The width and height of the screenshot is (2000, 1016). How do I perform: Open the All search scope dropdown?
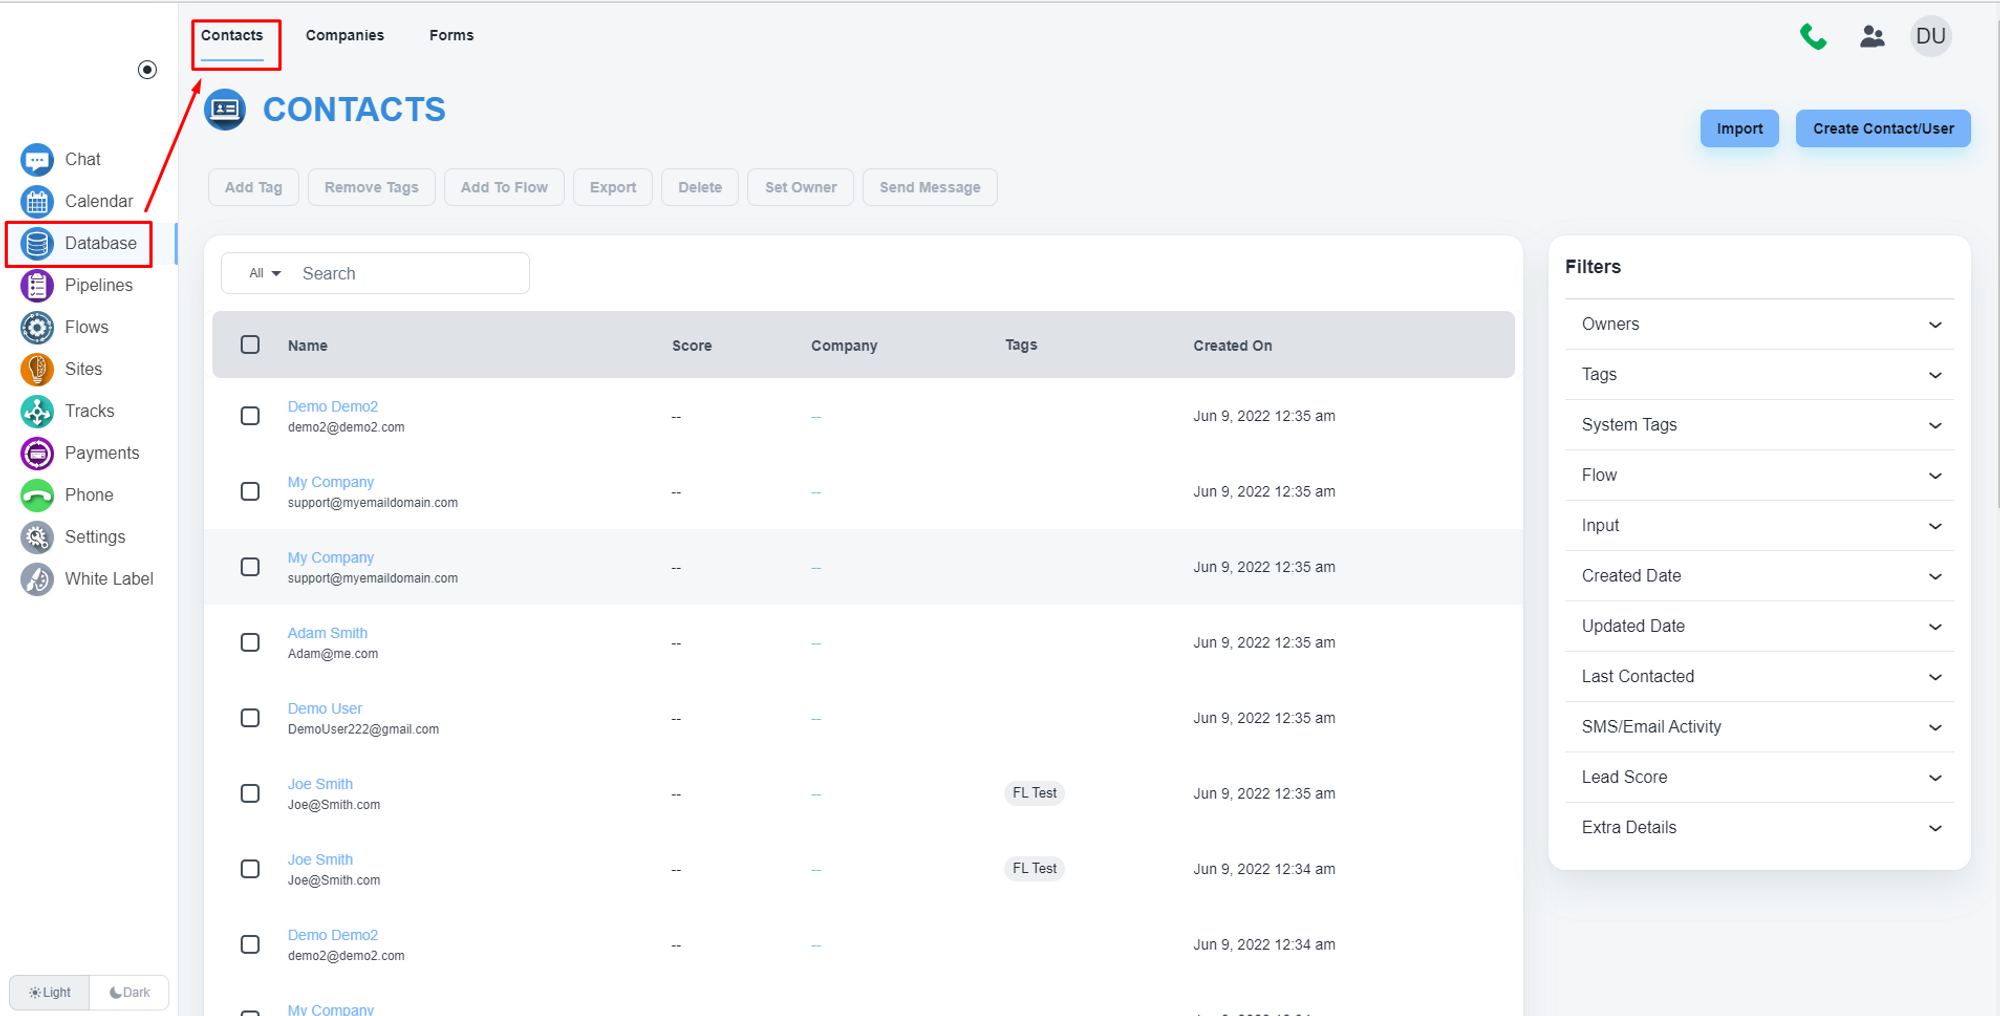(264, 274)
